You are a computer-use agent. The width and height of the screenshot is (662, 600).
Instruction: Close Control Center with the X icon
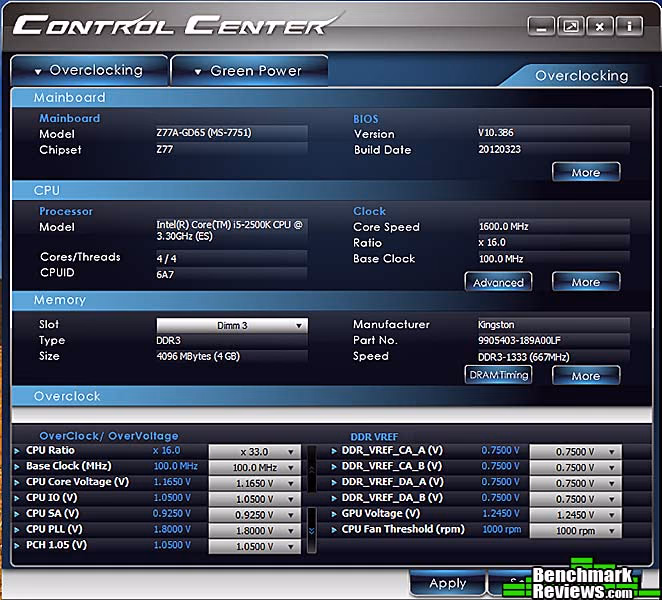pos(600,27)
